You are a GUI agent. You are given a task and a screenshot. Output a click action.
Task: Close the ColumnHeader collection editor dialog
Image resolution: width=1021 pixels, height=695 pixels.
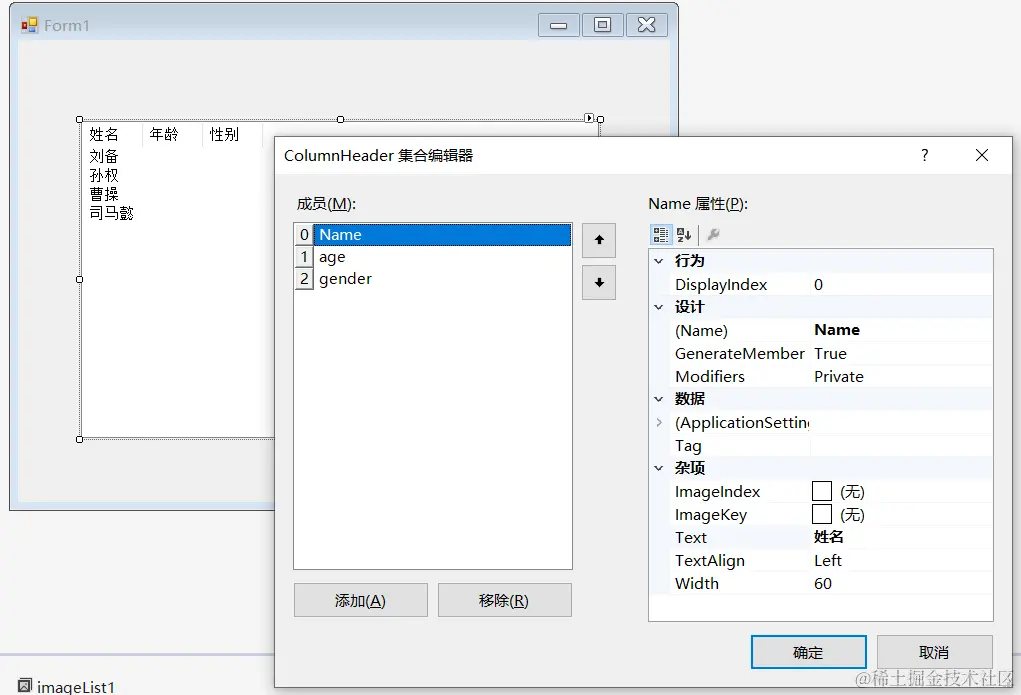click(982, 155)
